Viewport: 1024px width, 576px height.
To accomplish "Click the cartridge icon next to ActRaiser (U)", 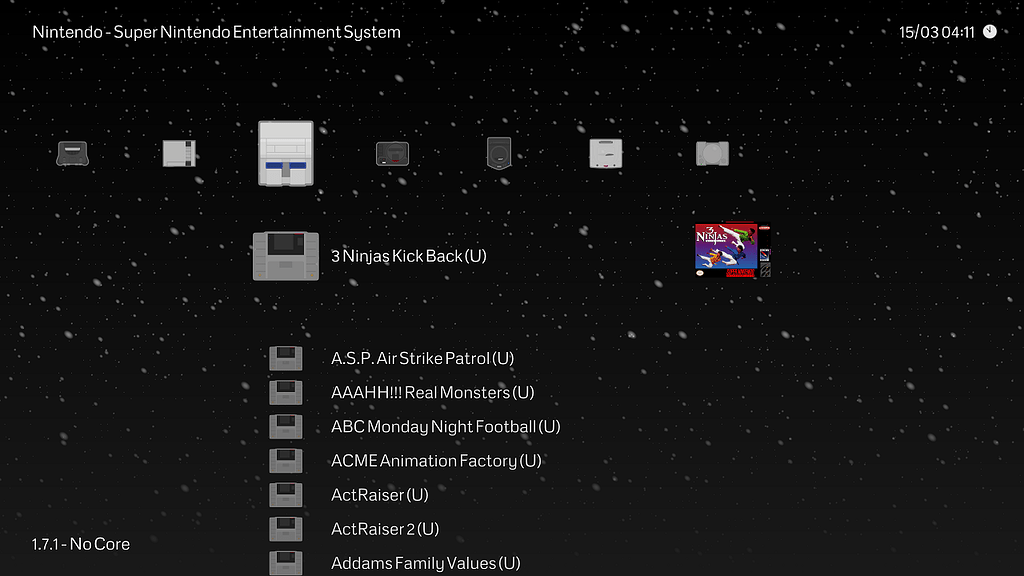I will pos(286,494).
